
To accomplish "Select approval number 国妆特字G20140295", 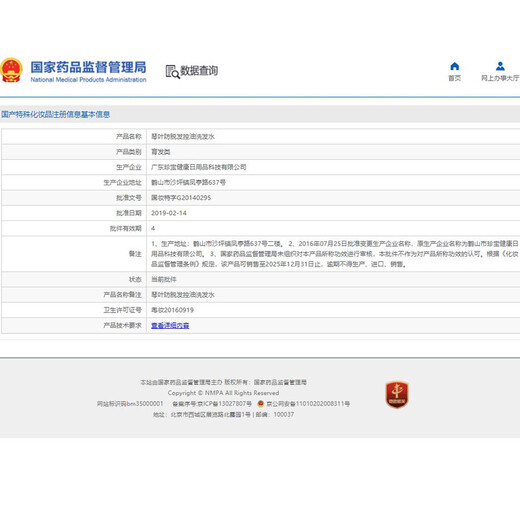I will [x=181, y=198].
